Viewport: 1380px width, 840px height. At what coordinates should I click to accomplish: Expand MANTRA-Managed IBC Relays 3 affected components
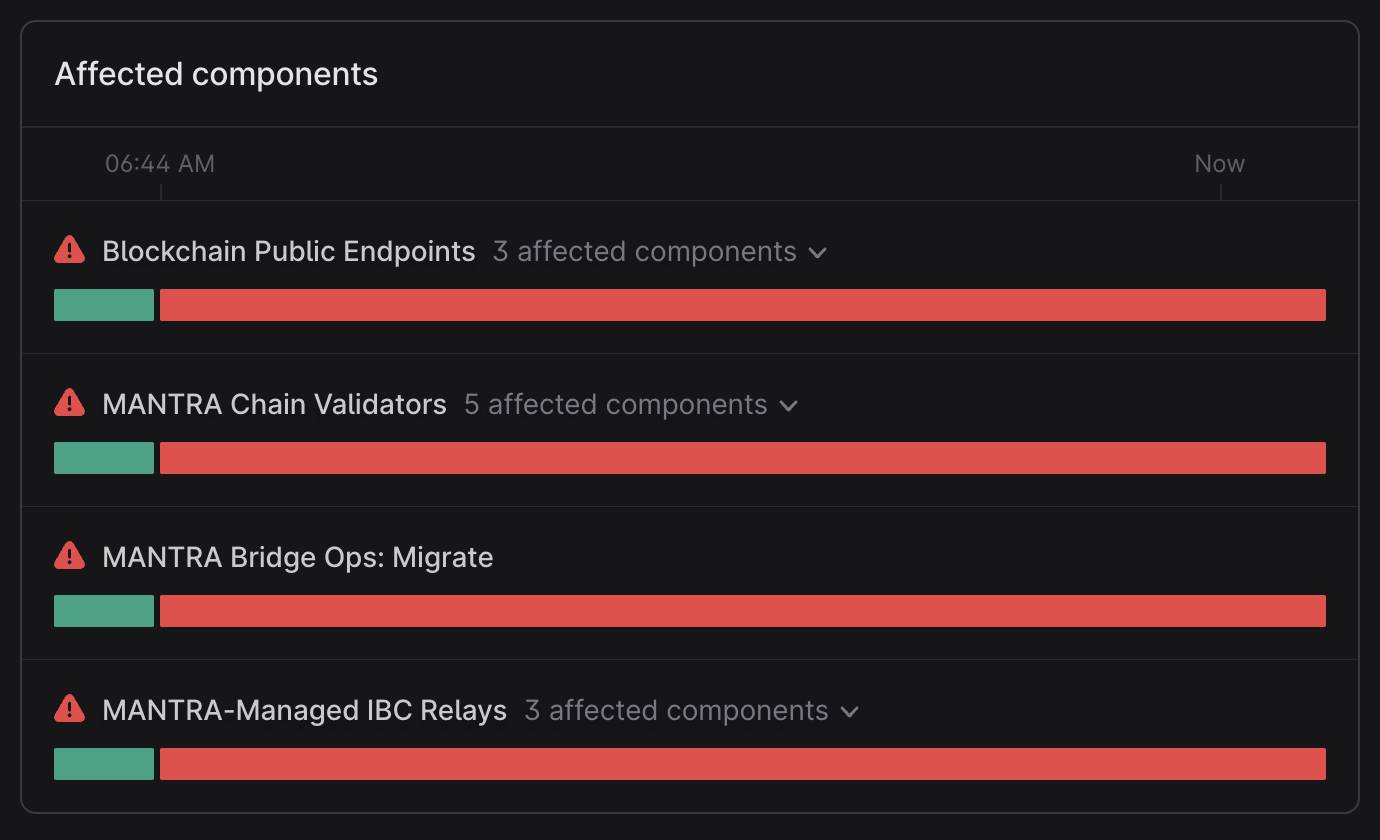[x=692, y=710]
